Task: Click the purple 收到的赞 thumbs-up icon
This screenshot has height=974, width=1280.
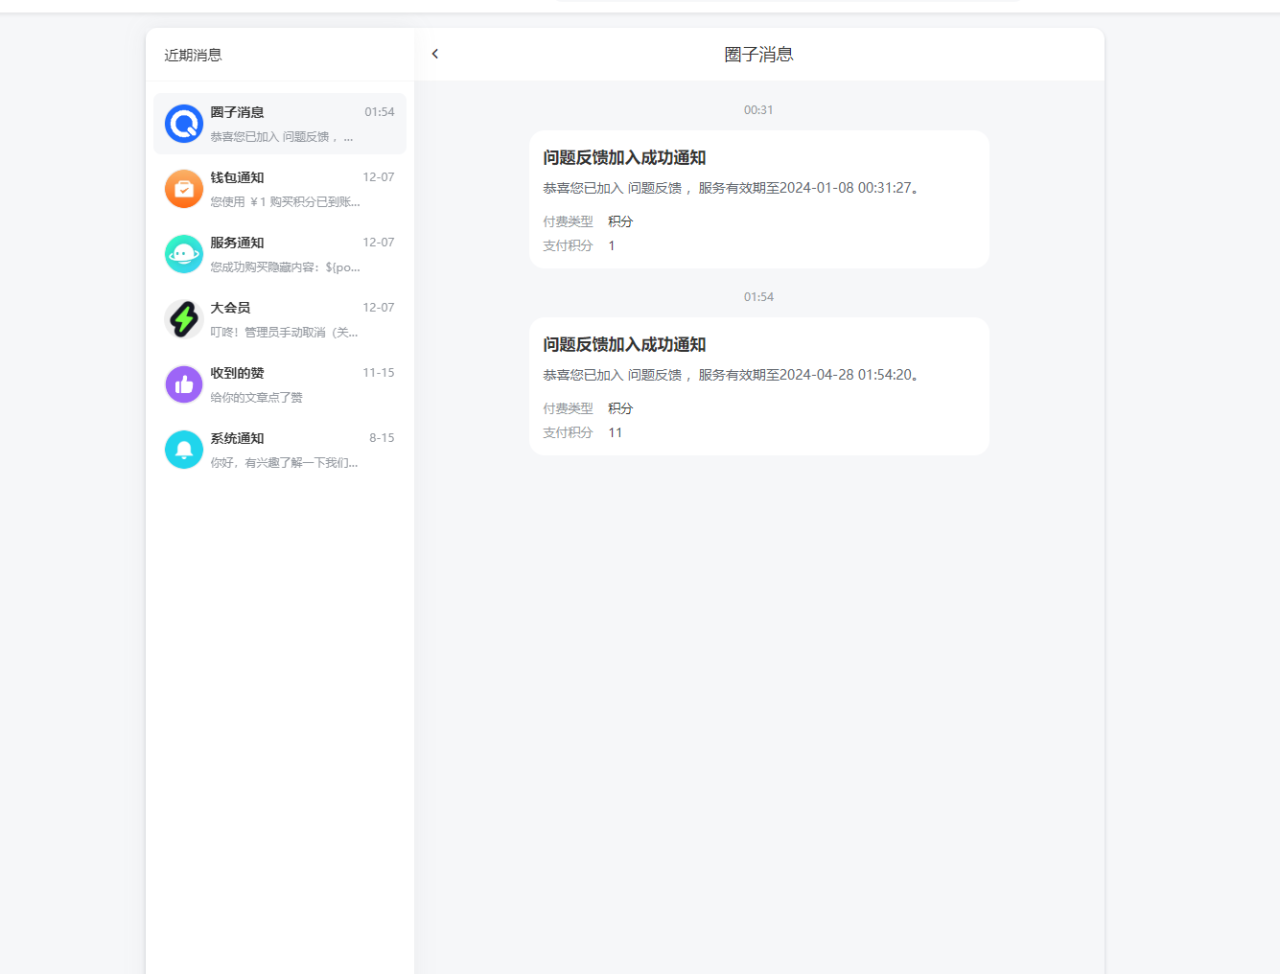Action: (x=184, y=384)
